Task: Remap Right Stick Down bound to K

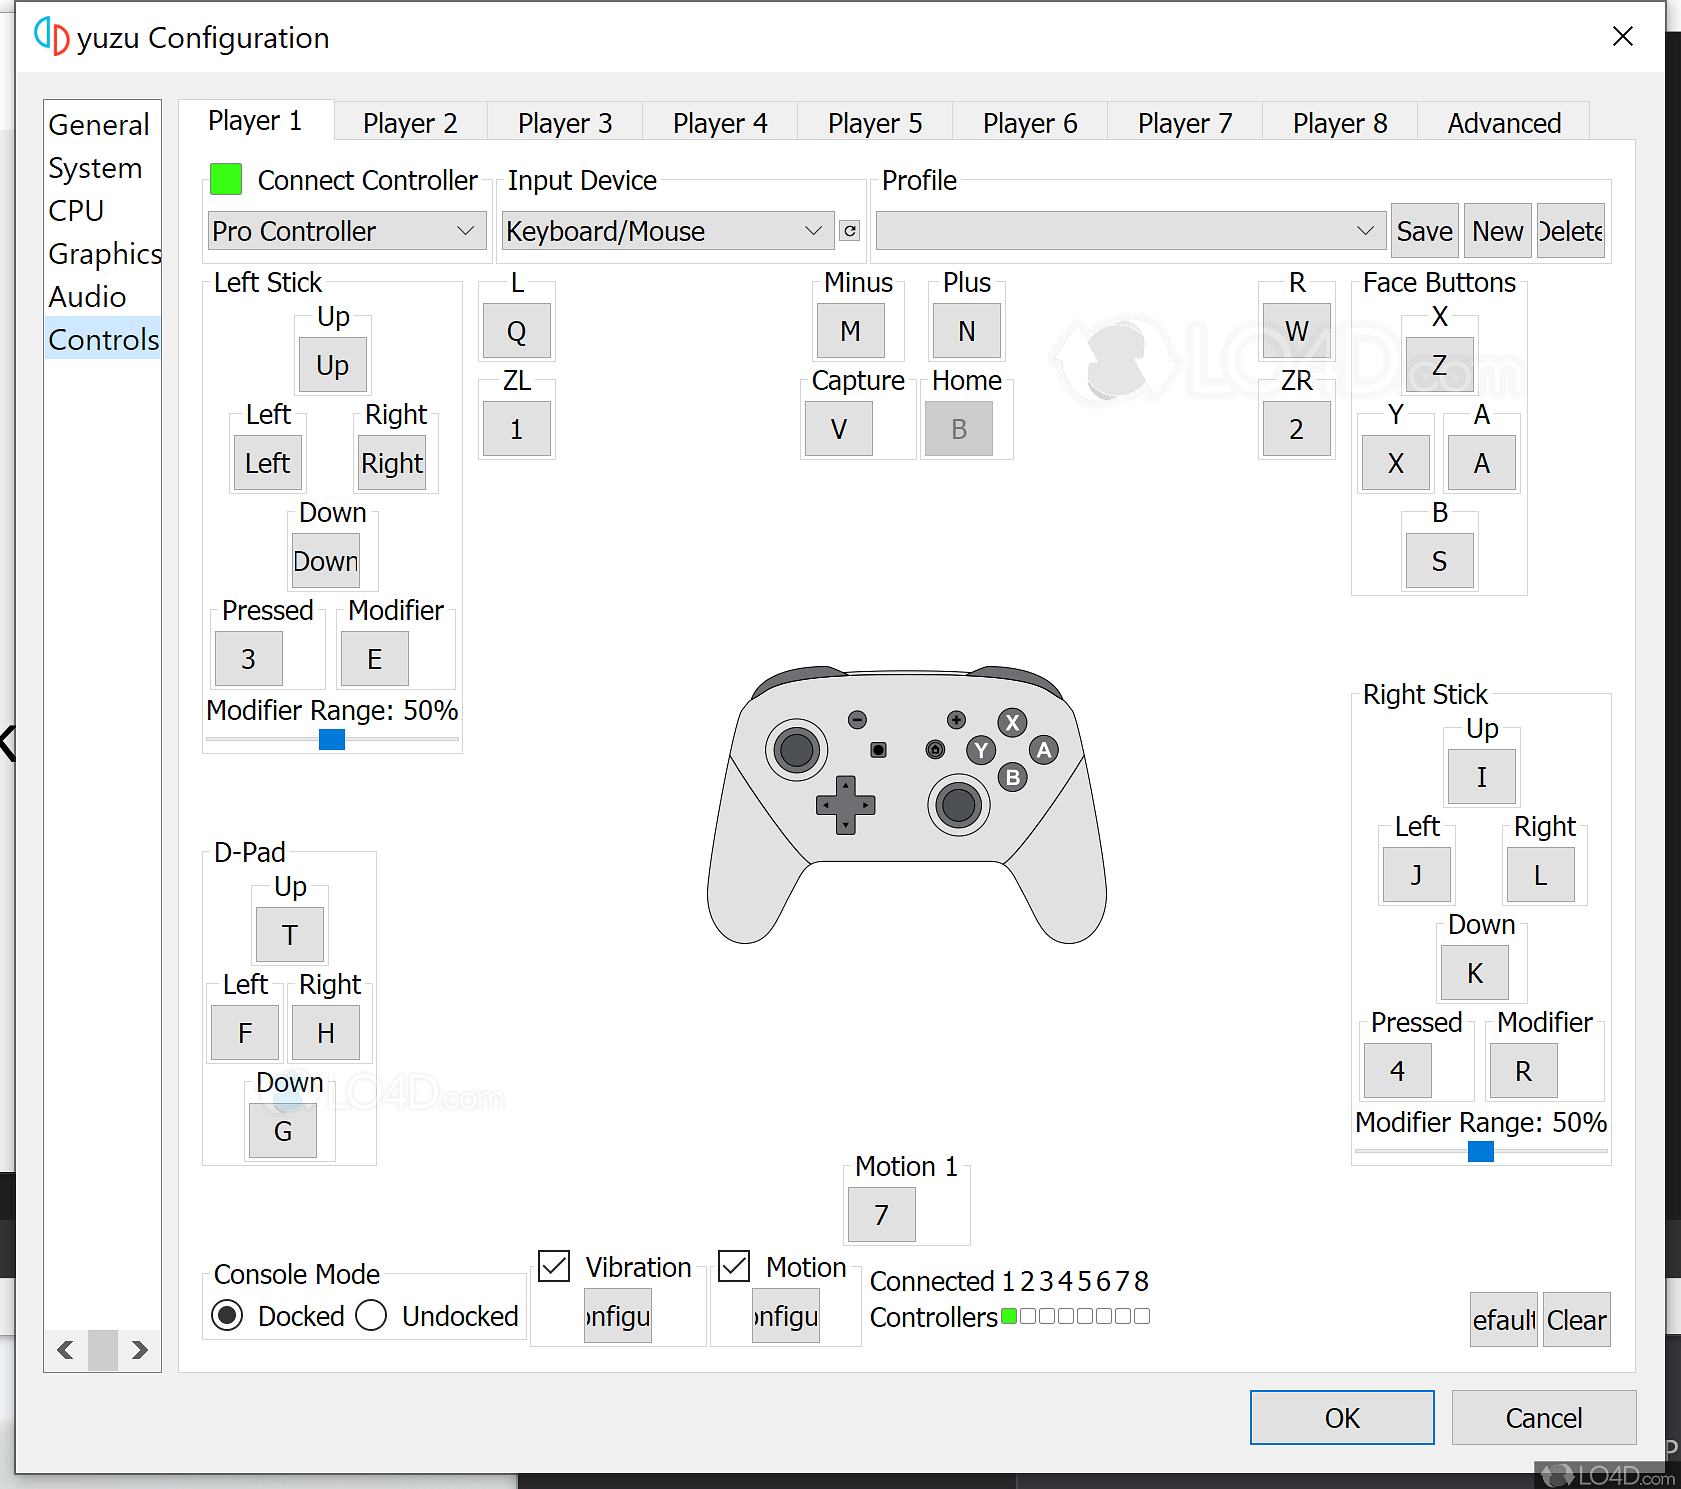Action: (x=1475, y=973)
